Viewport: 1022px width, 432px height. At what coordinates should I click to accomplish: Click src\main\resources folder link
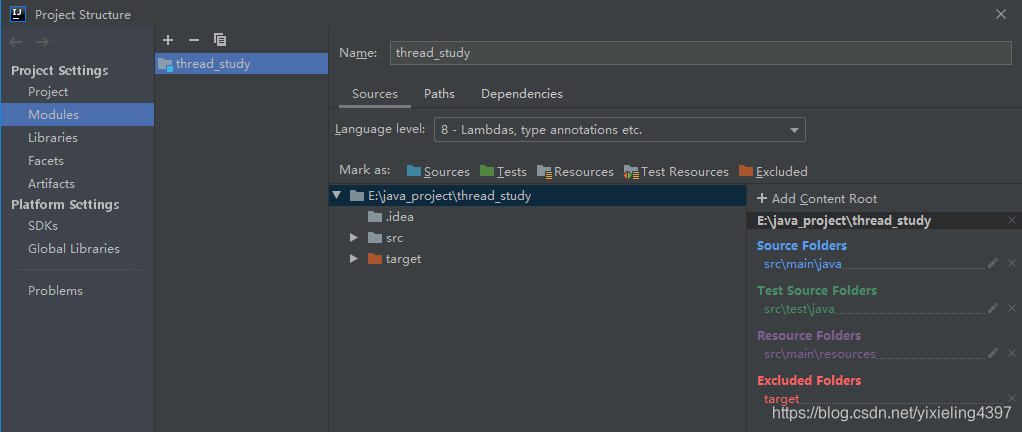820,354
